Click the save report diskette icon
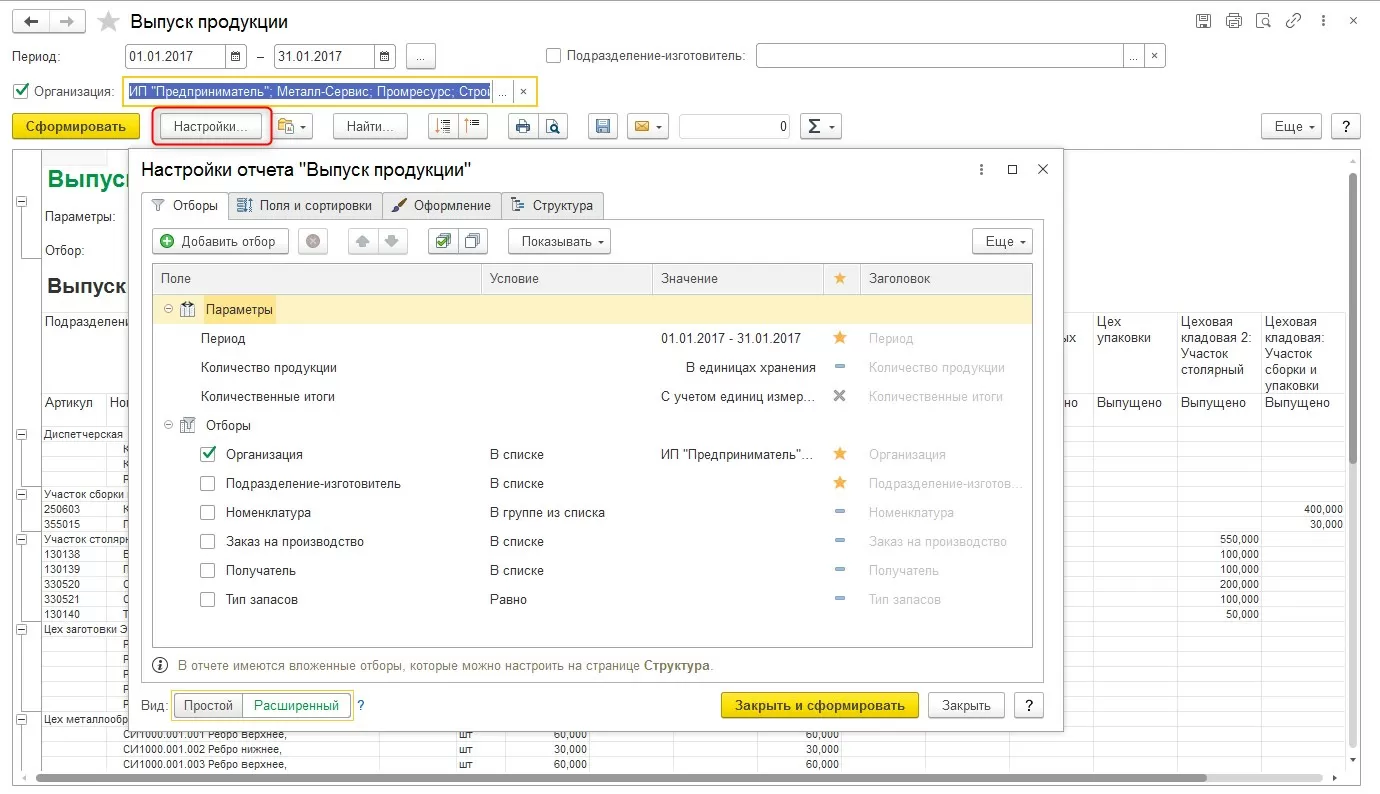 pos(603,127)
